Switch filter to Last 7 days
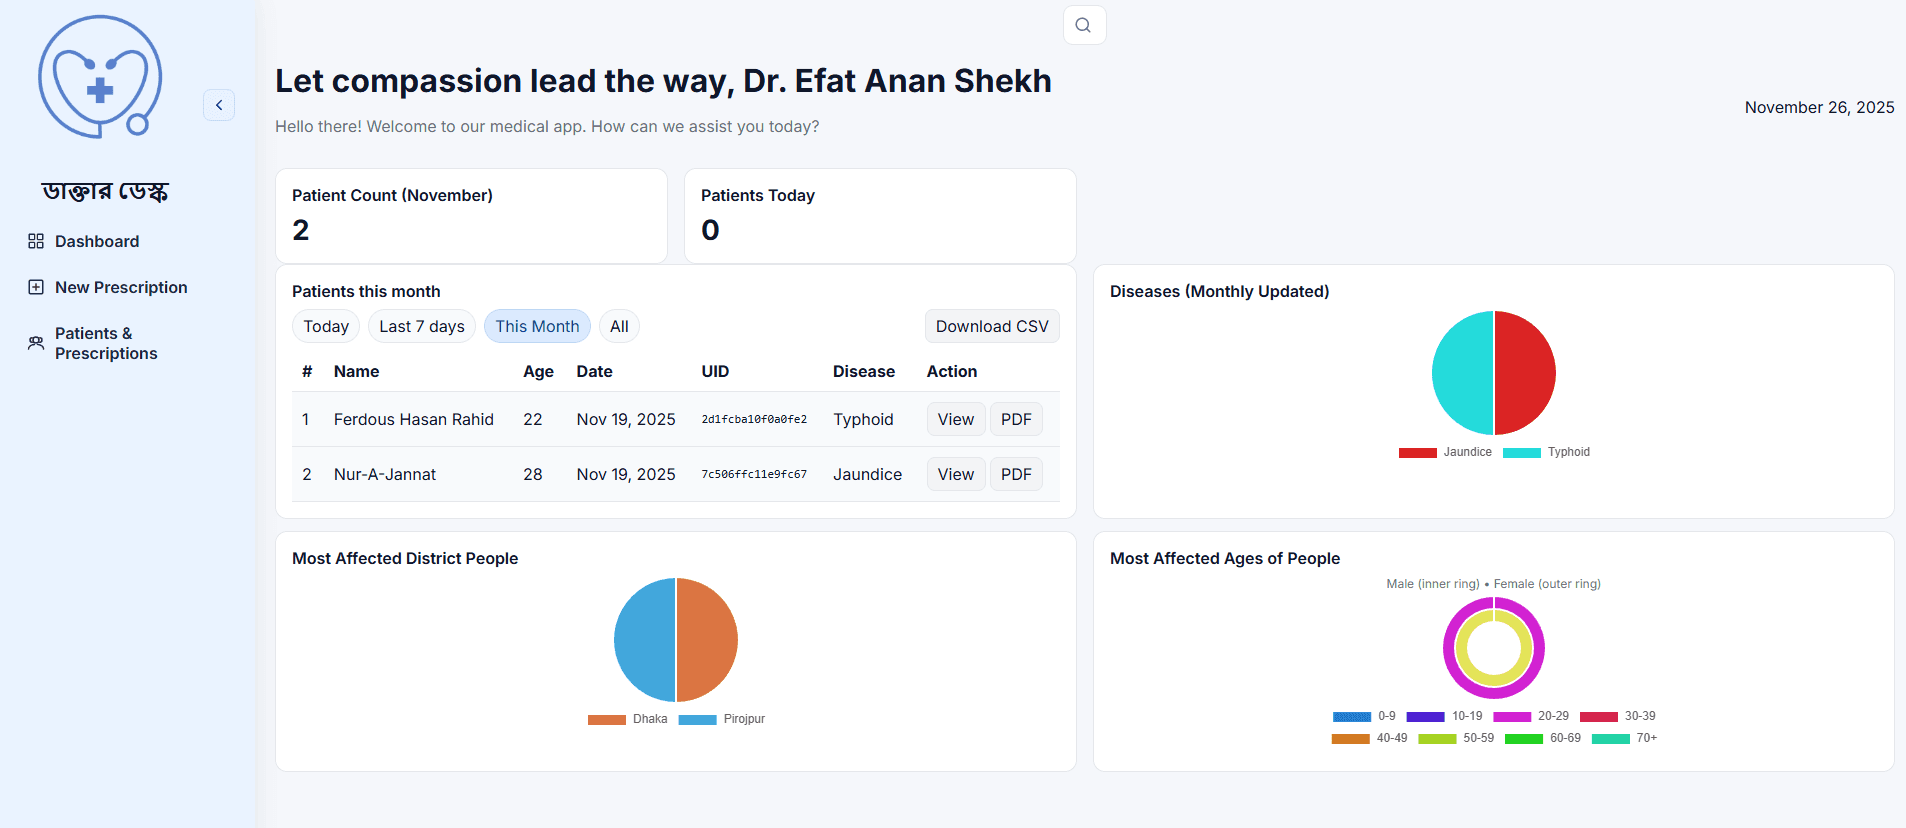1906x828 pixels. click(x=421, y=326)
